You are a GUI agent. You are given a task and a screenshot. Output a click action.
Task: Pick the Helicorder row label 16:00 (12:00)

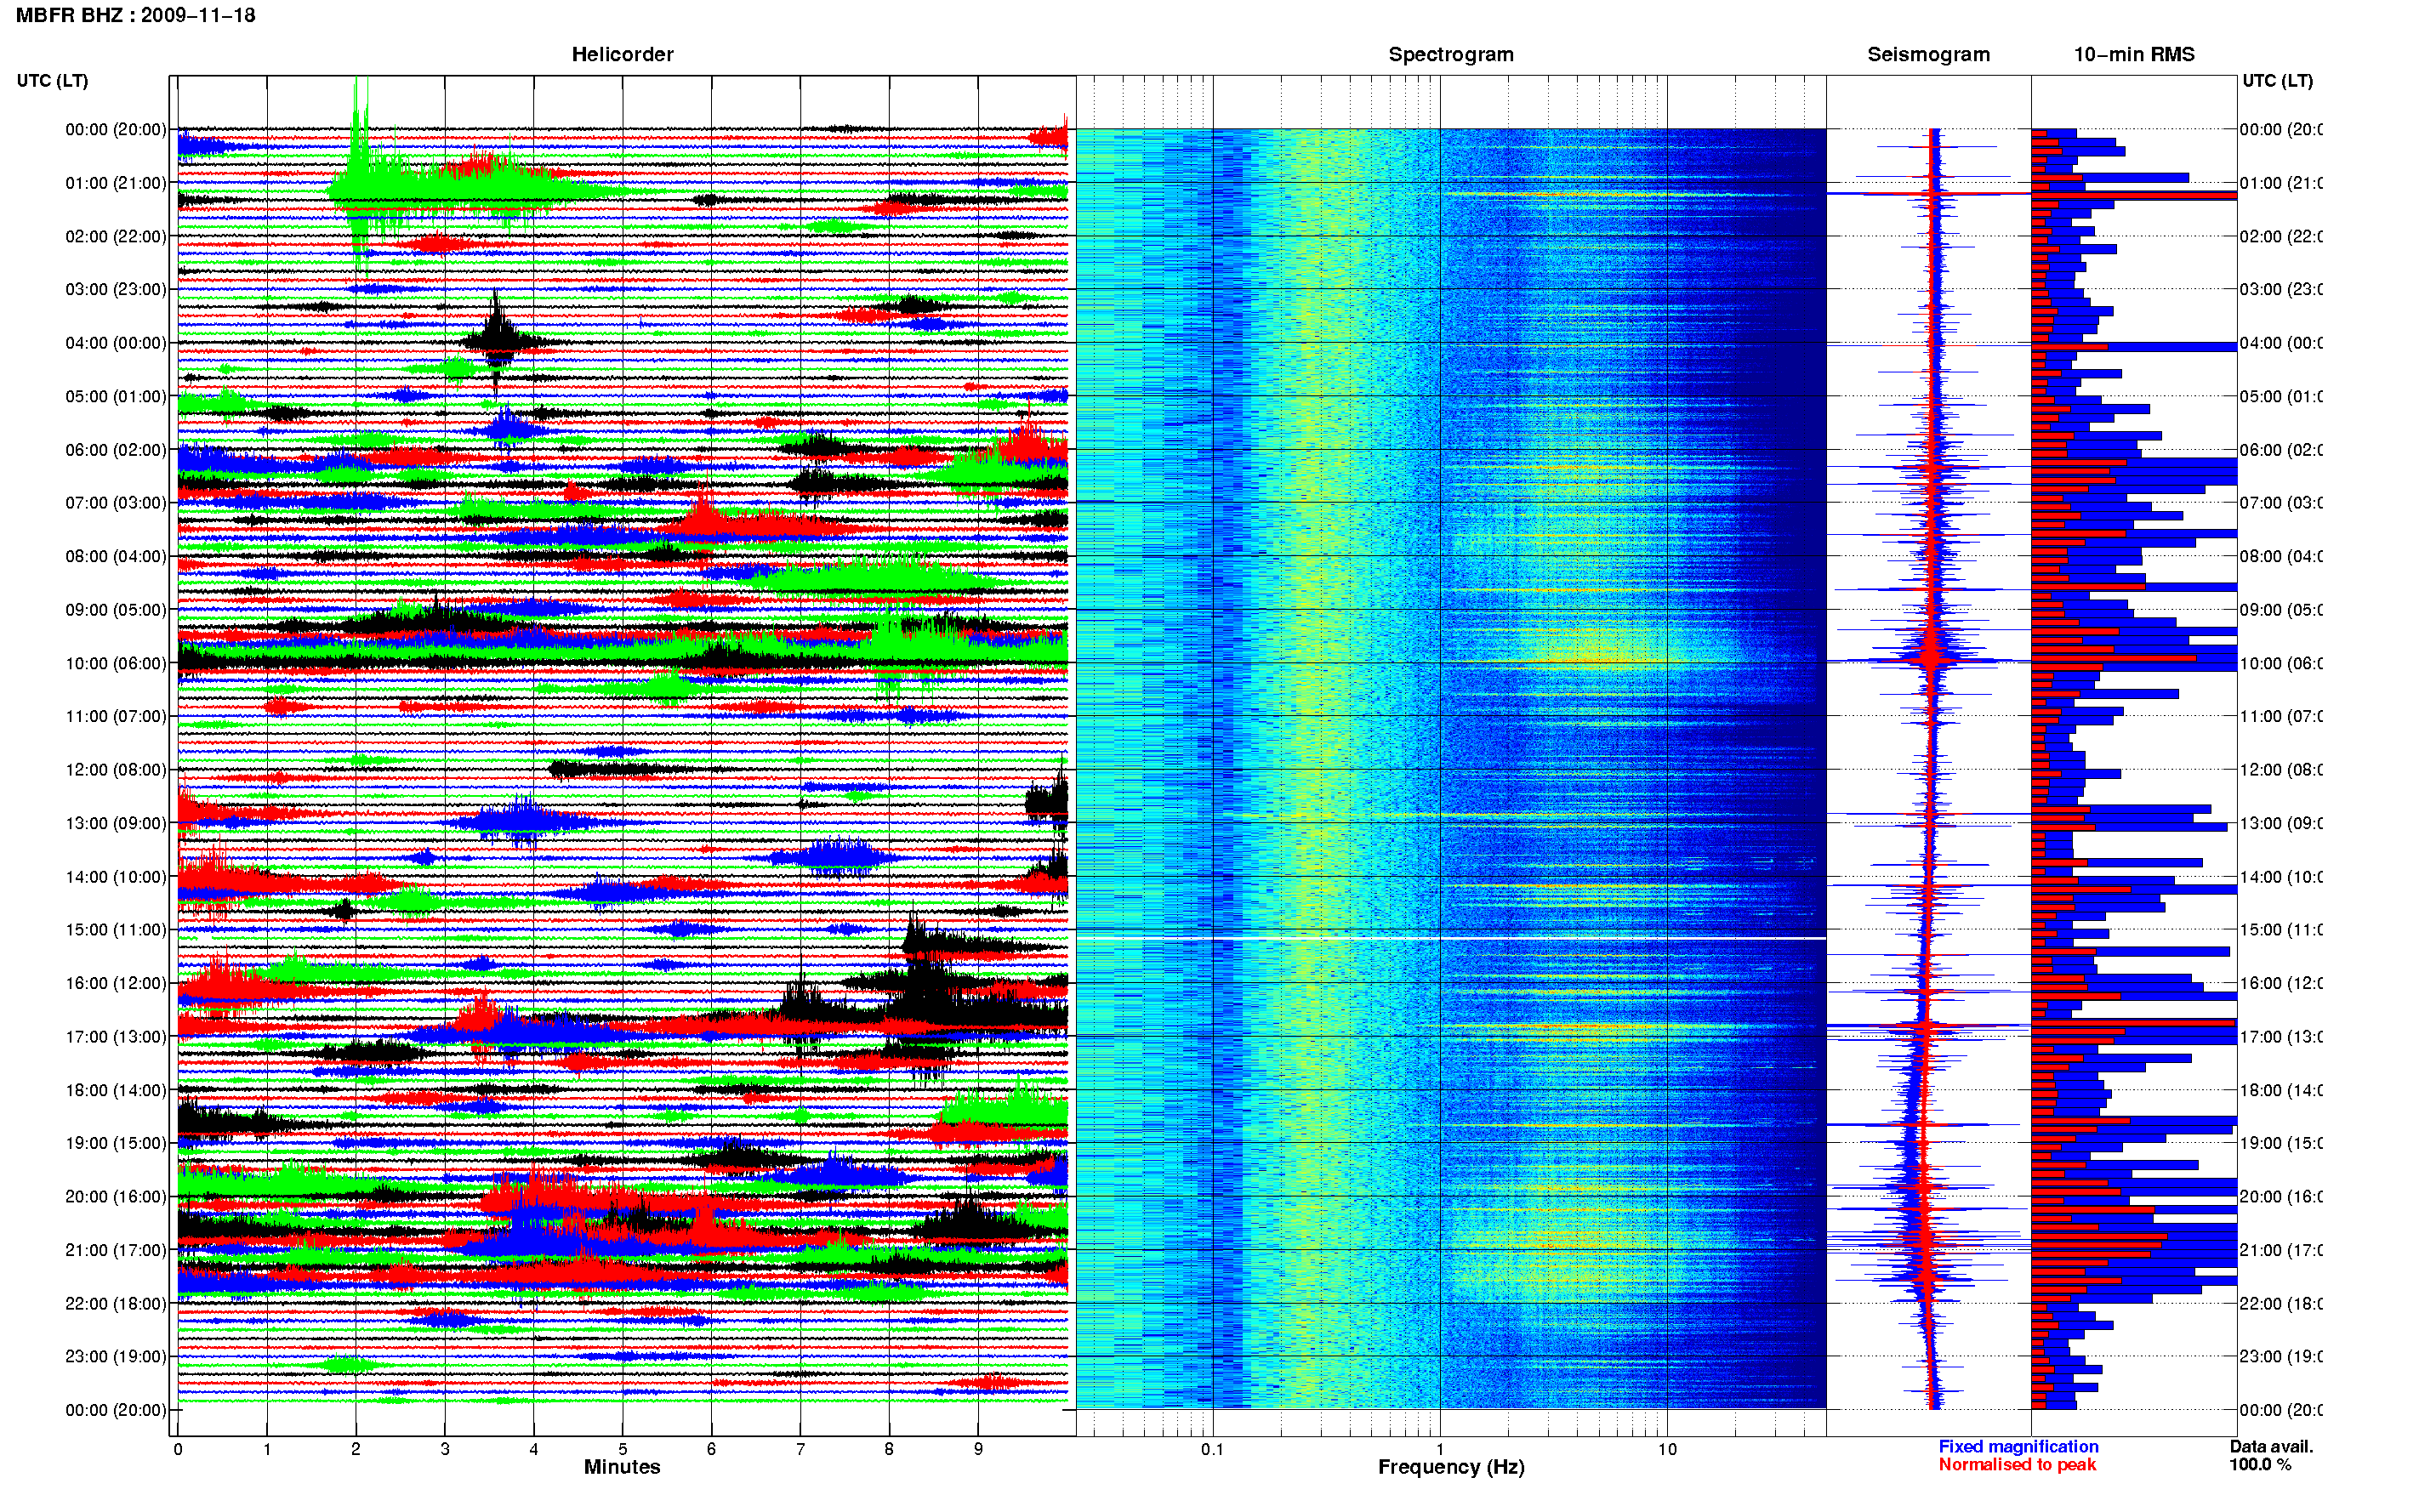pos(116,983)
